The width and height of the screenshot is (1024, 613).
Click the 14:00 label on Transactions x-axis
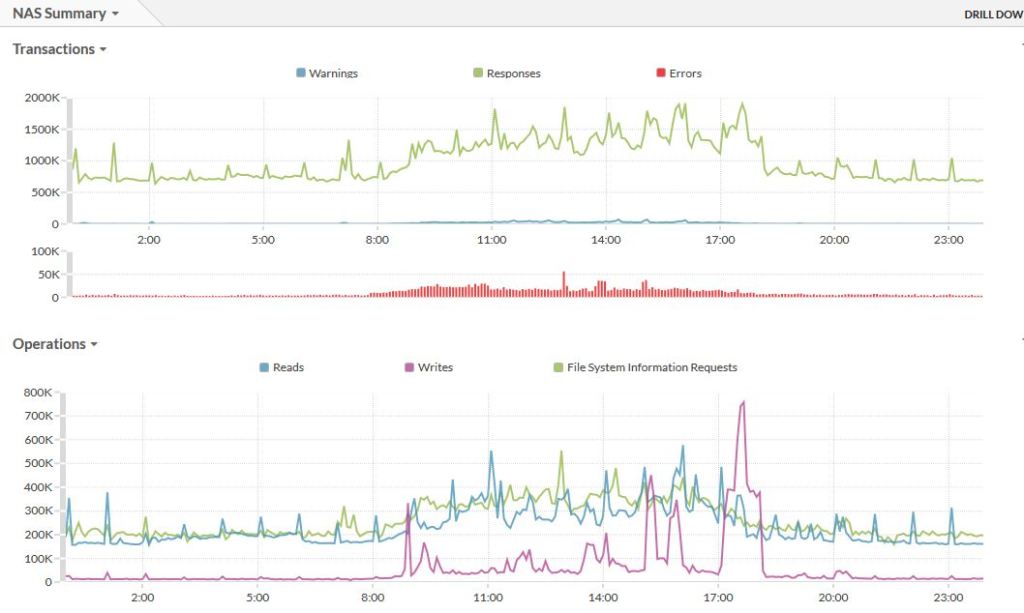coord(606,240)
